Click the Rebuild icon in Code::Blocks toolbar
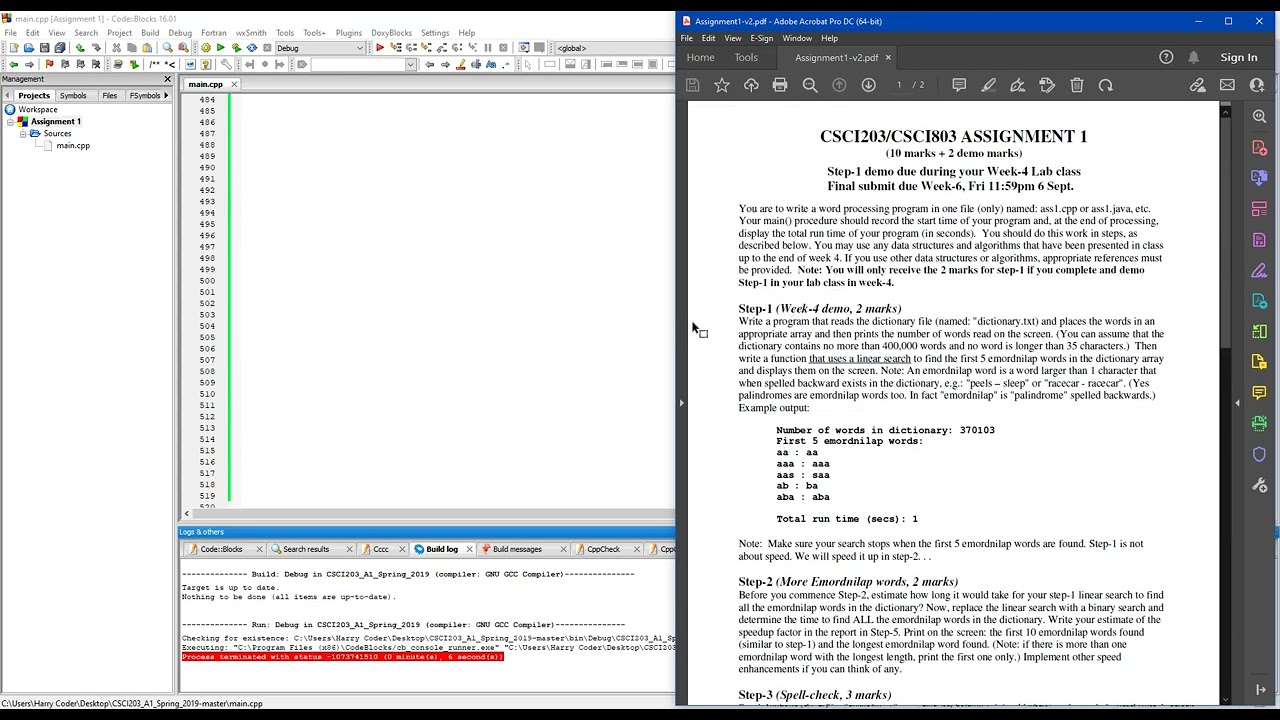This screenshot has width=1280, height=720. [x=252, y=48]
